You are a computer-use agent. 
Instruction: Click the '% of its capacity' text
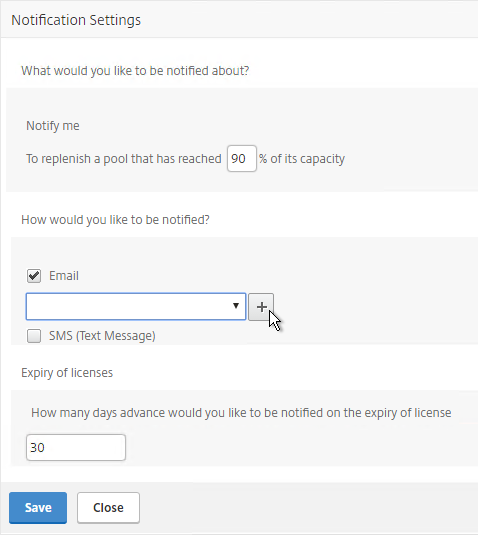click(x=302, y=159)
